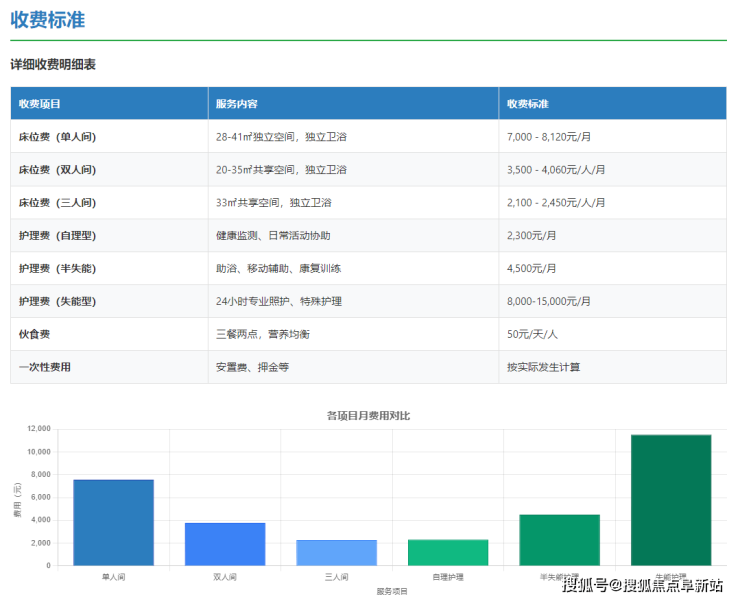This screenshot has height=601, width=740.
Task: Click the 8,000-15,000元/月 price cell
Action: click(x=548, y=301)
